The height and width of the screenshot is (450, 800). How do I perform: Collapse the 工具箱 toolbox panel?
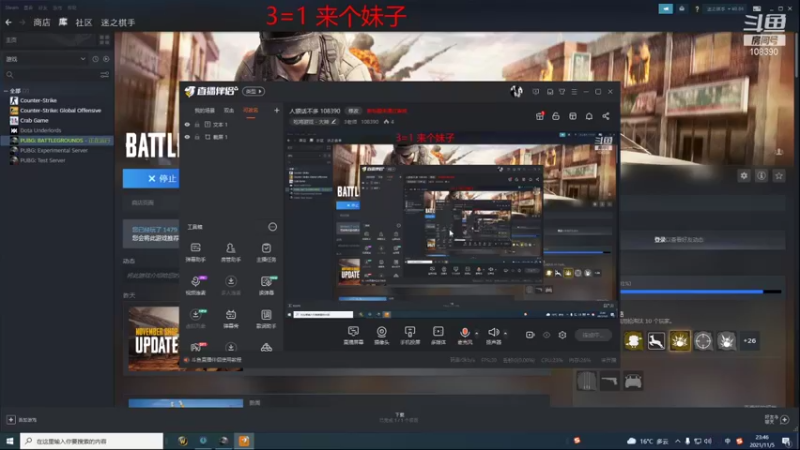272,227
